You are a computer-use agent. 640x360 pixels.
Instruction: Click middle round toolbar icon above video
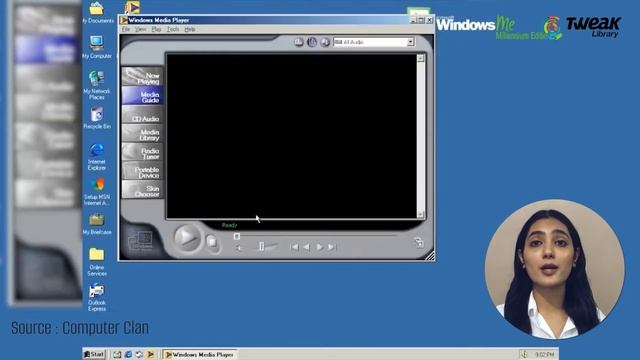click(312, 42)
